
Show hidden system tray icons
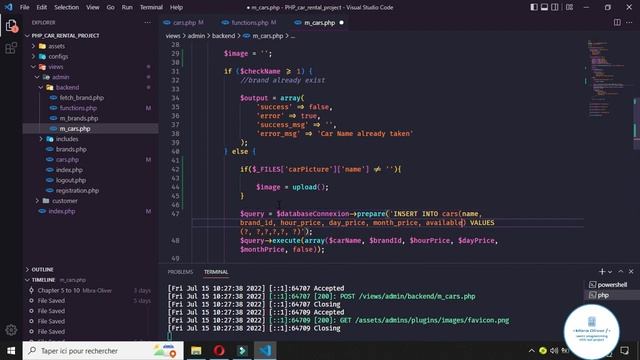tap(531, 351)
